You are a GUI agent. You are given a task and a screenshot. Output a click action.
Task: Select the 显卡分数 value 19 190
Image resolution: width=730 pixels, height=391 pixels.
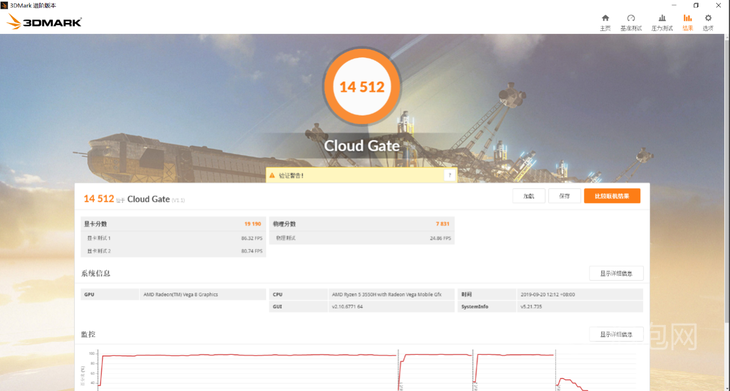252,224
